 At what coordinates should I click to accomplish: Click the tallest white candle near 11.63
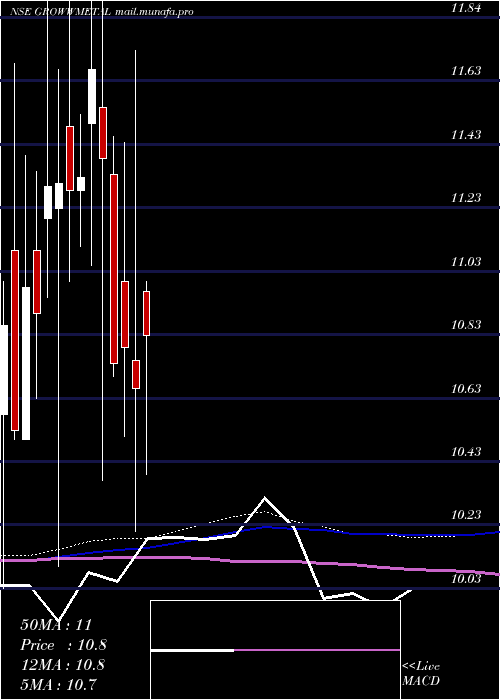[x=92, y=96]
